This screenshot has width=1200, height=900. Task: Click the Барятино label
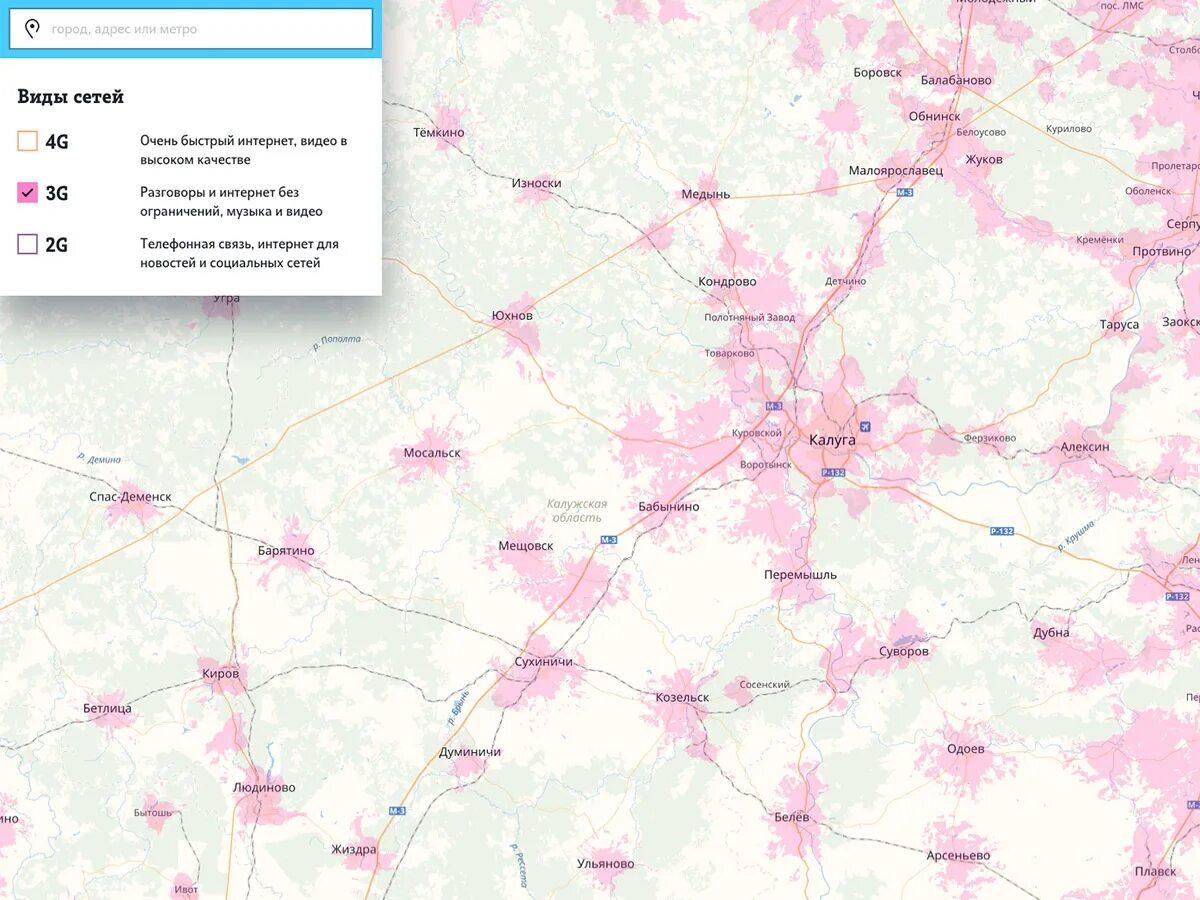286,551
